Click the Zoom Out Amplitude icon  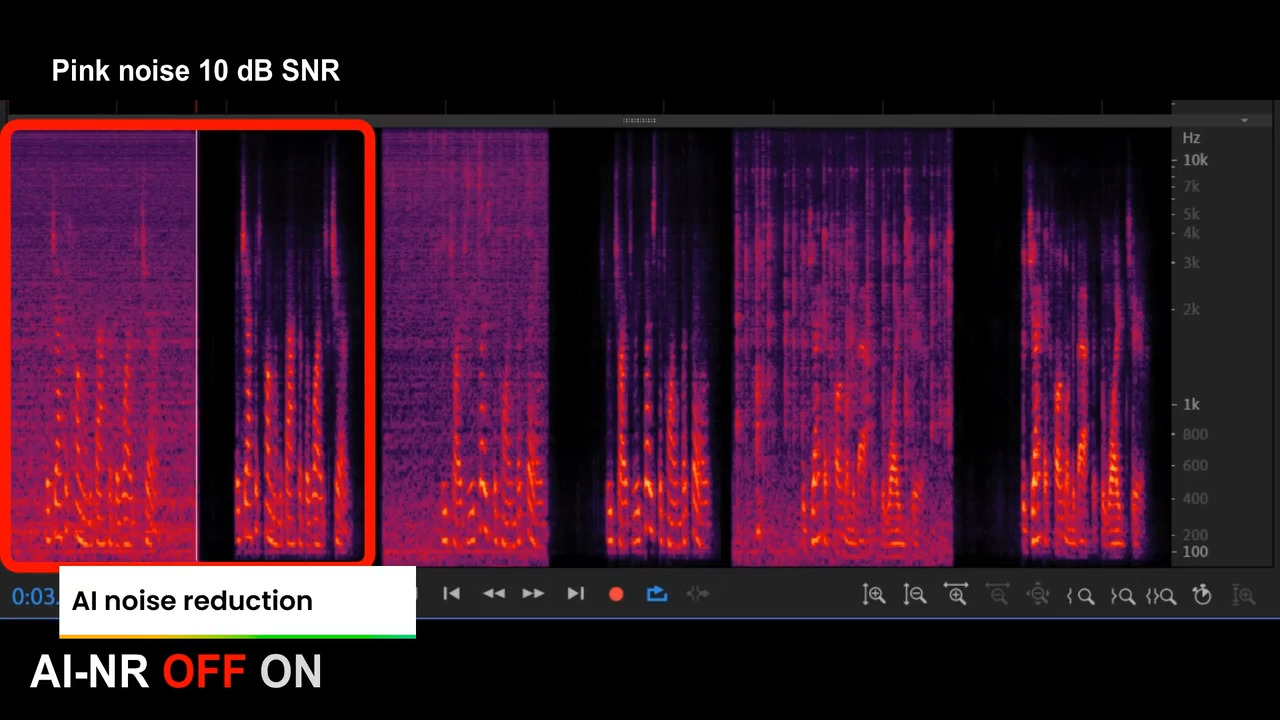[x=915, y=595]
